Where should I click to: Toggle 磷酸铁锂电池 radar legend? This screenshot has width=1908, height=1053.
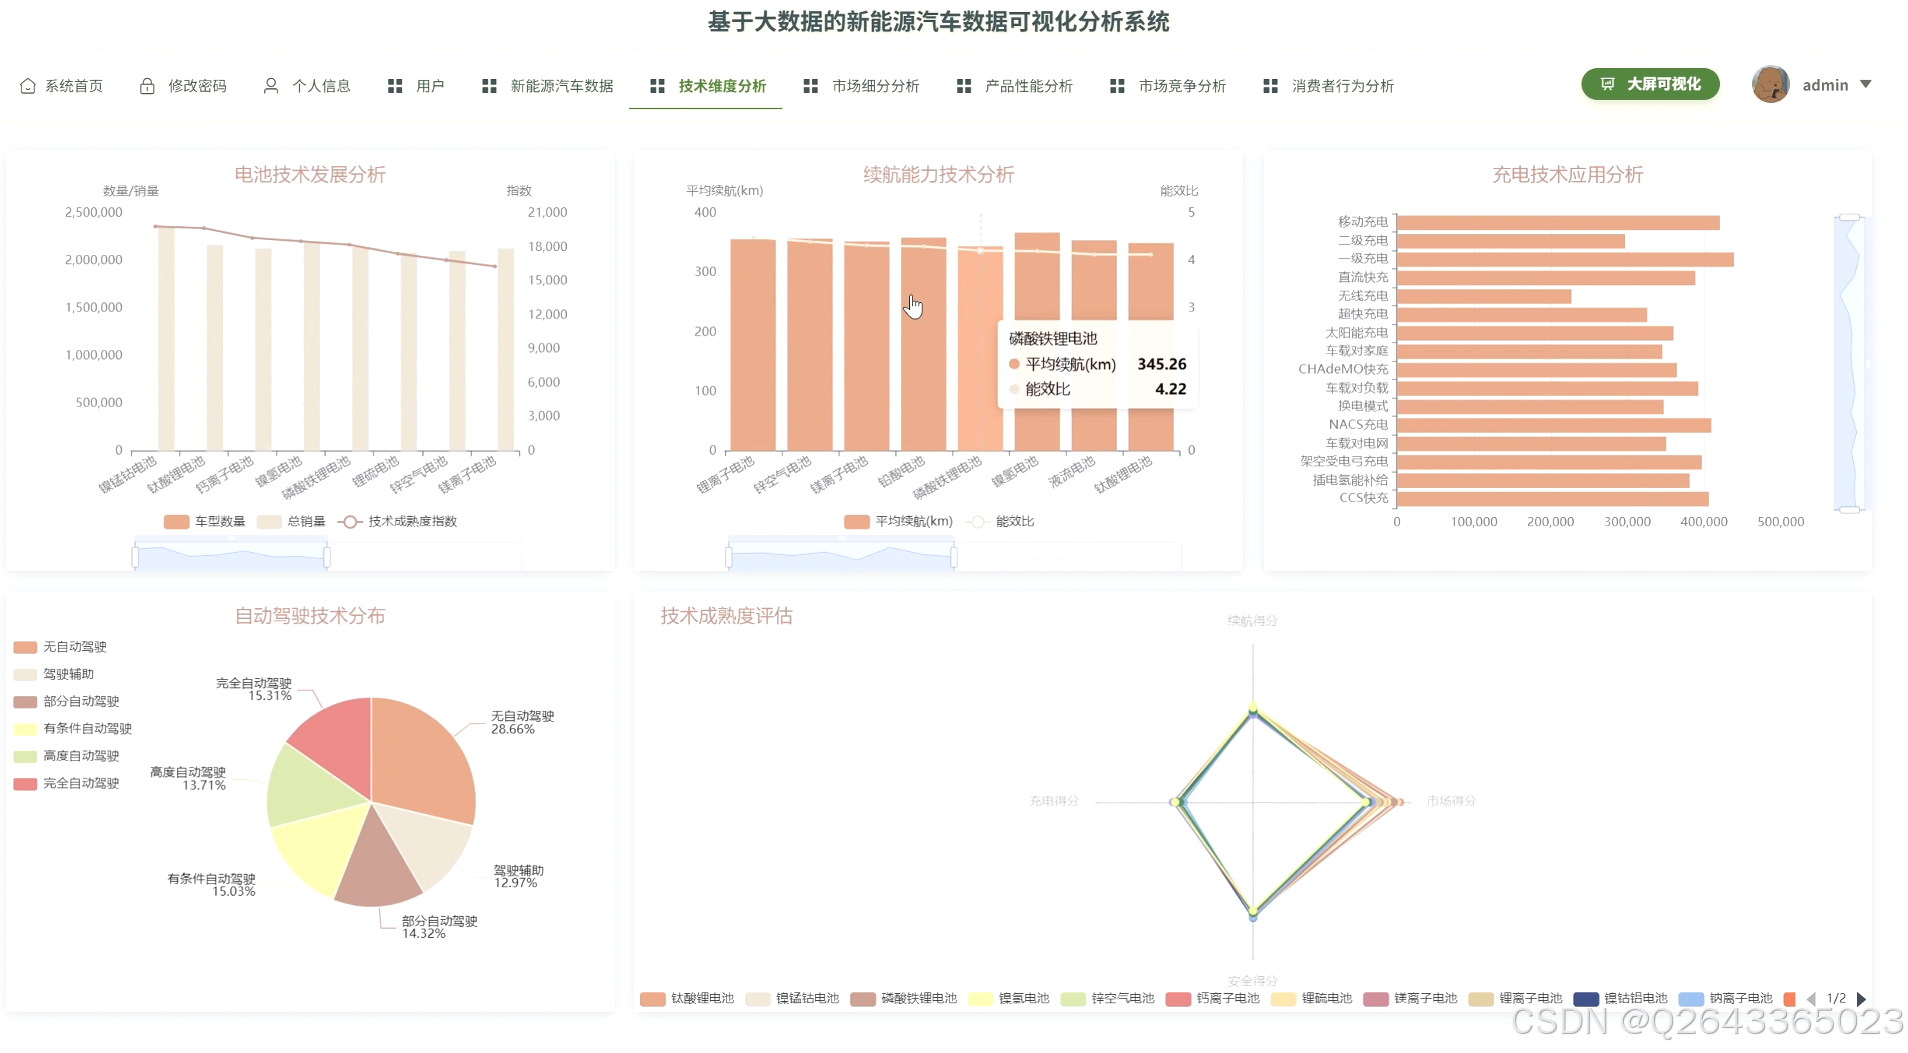pyautogui.click(x=904, y=998)
